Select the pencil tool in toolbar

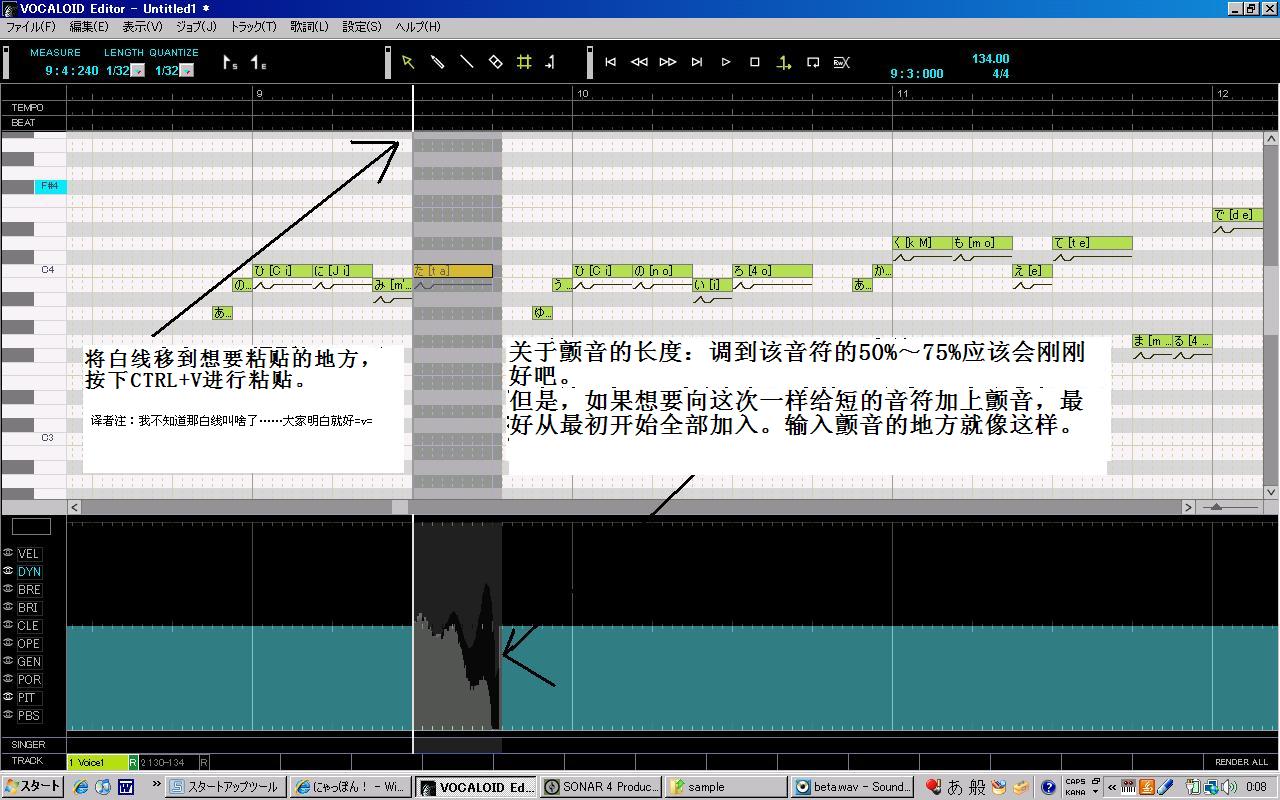point(437,62)
